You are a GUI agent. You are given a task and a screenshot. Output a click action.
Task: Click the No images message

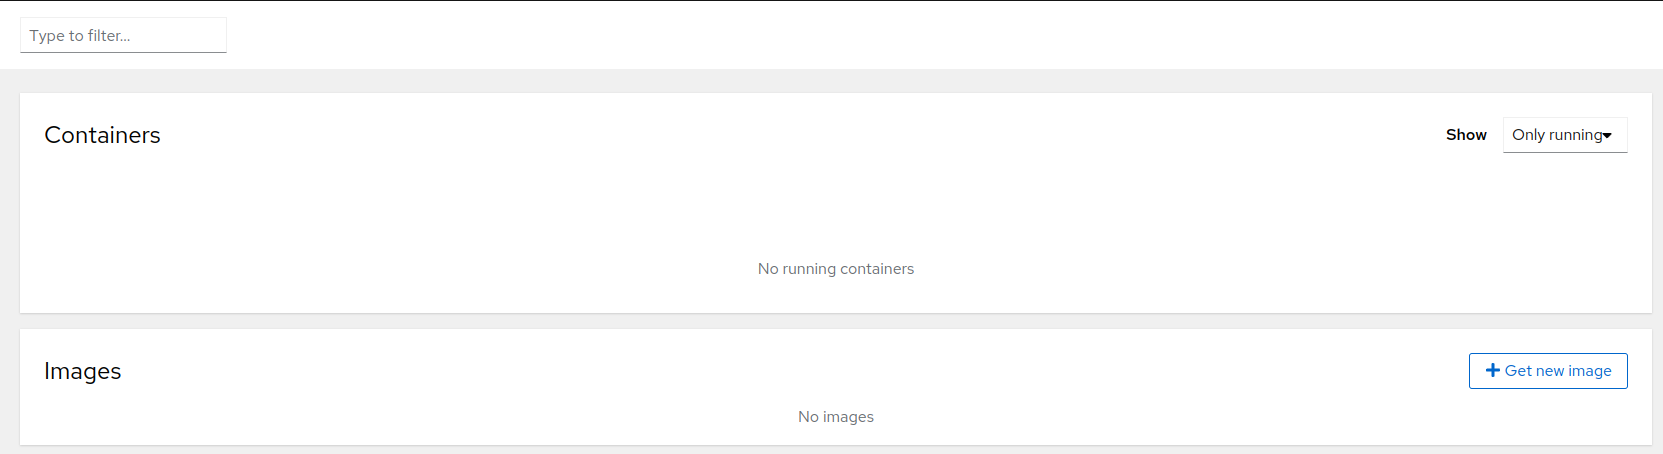pos(835,417)
